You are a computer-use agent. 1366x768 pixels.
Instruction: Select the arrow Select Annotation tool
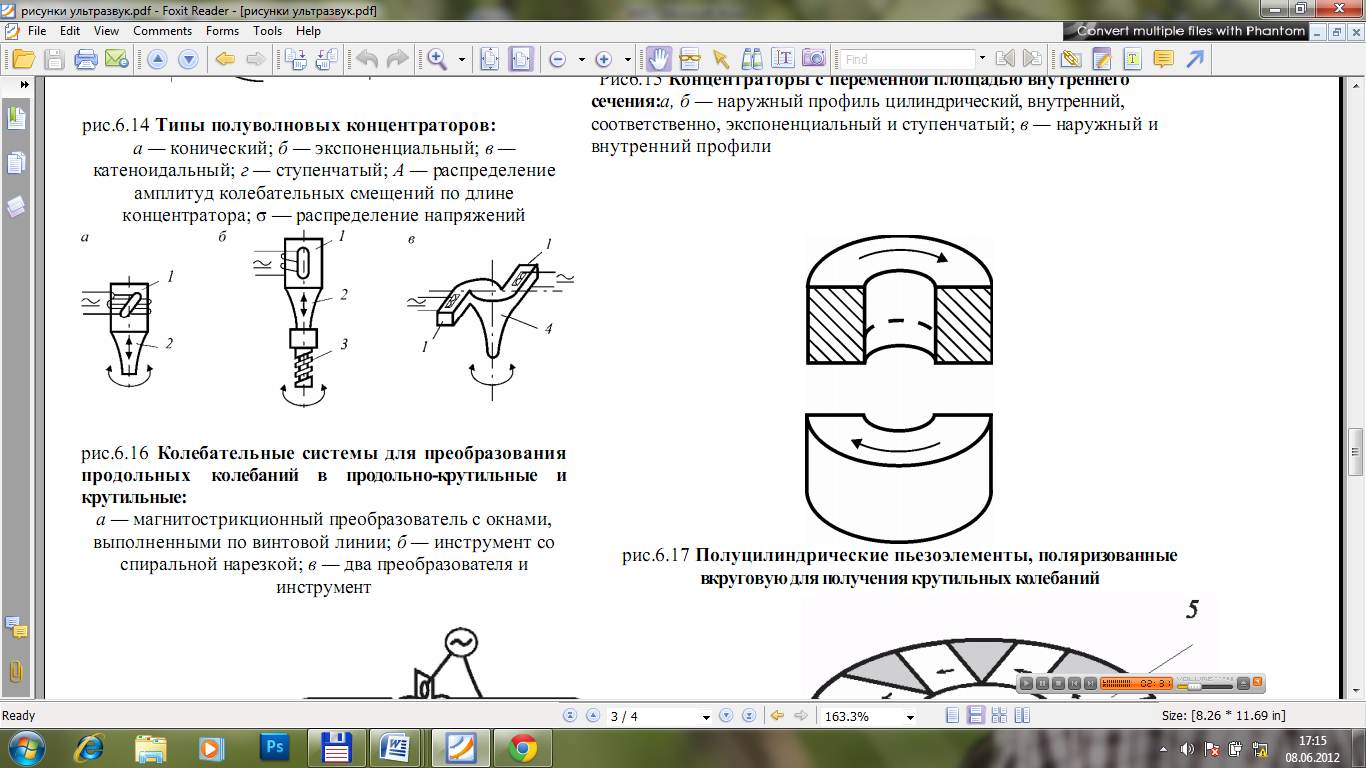[x=719, y=59]
